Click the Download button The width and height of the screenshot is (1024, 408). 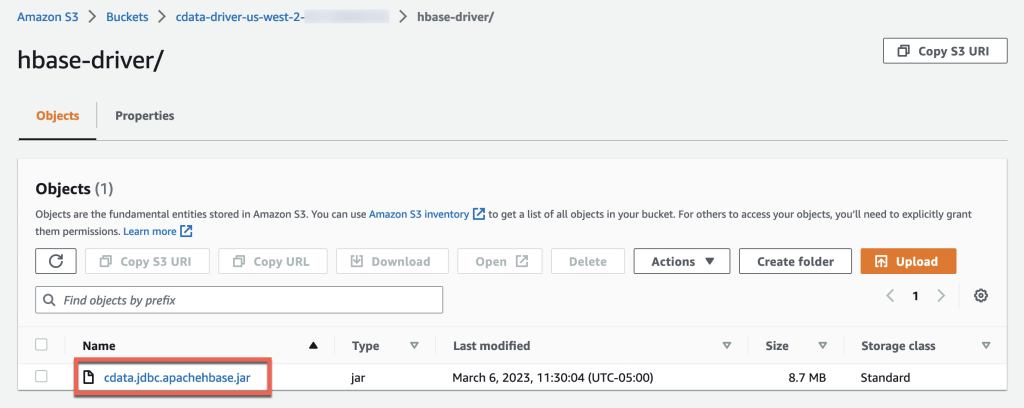coord(392,261)
